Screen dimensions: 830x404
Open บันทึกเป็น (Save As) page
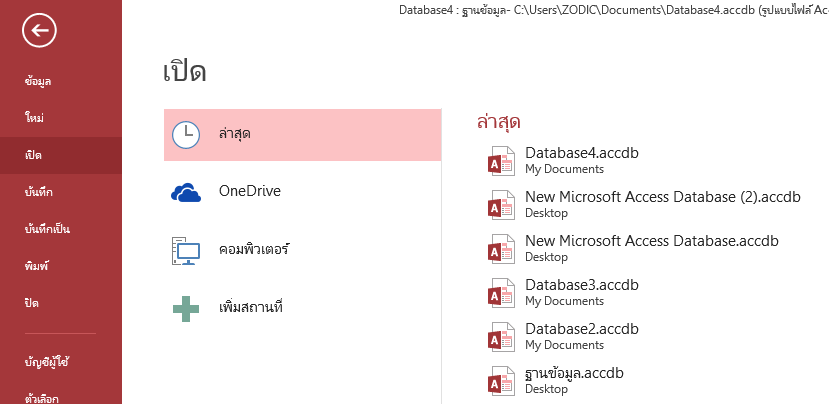47,229
